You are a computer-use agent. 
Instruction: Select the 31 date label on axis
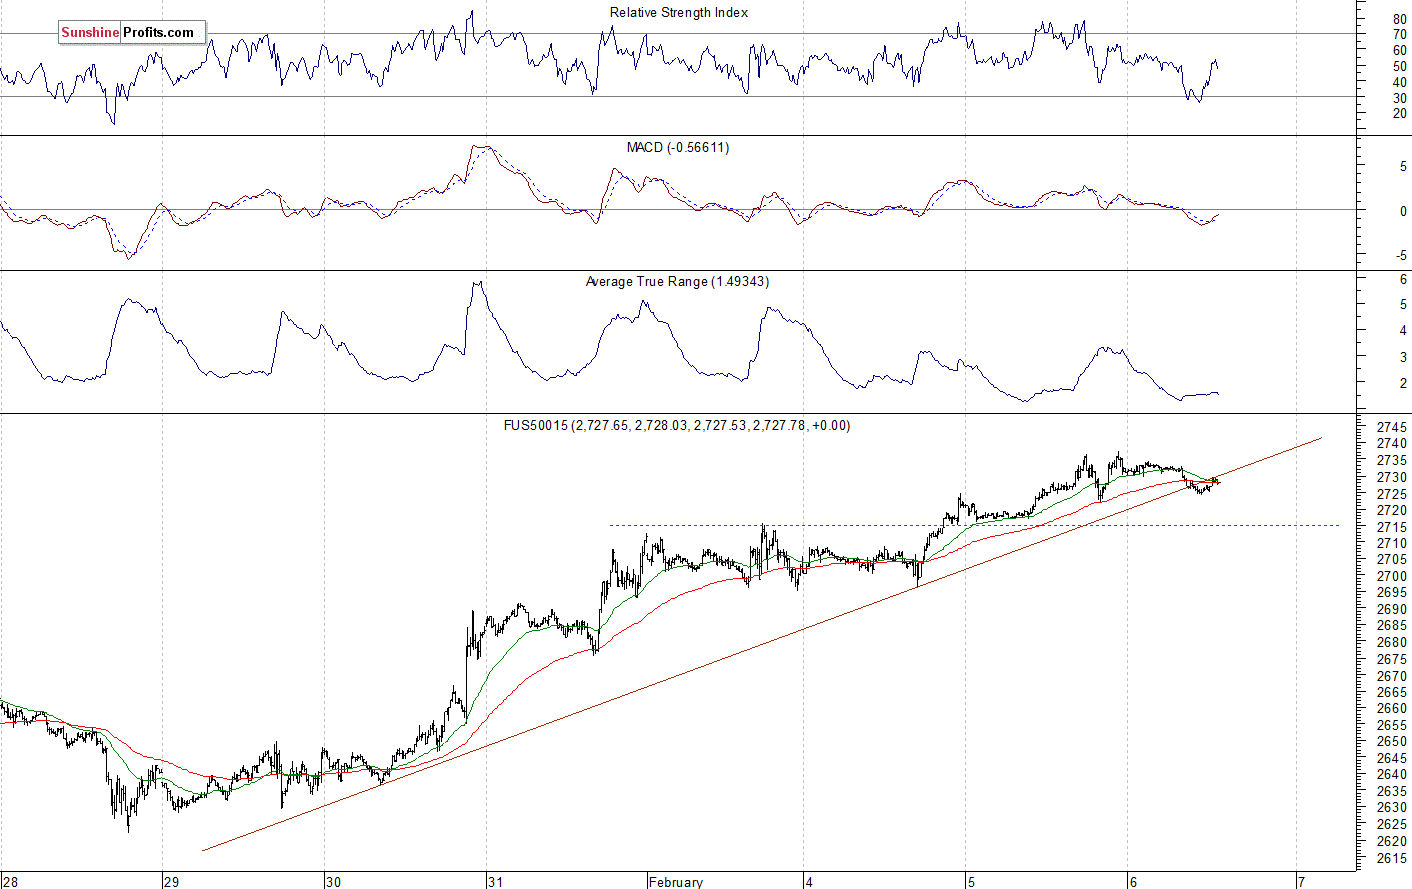click(495, 882)
